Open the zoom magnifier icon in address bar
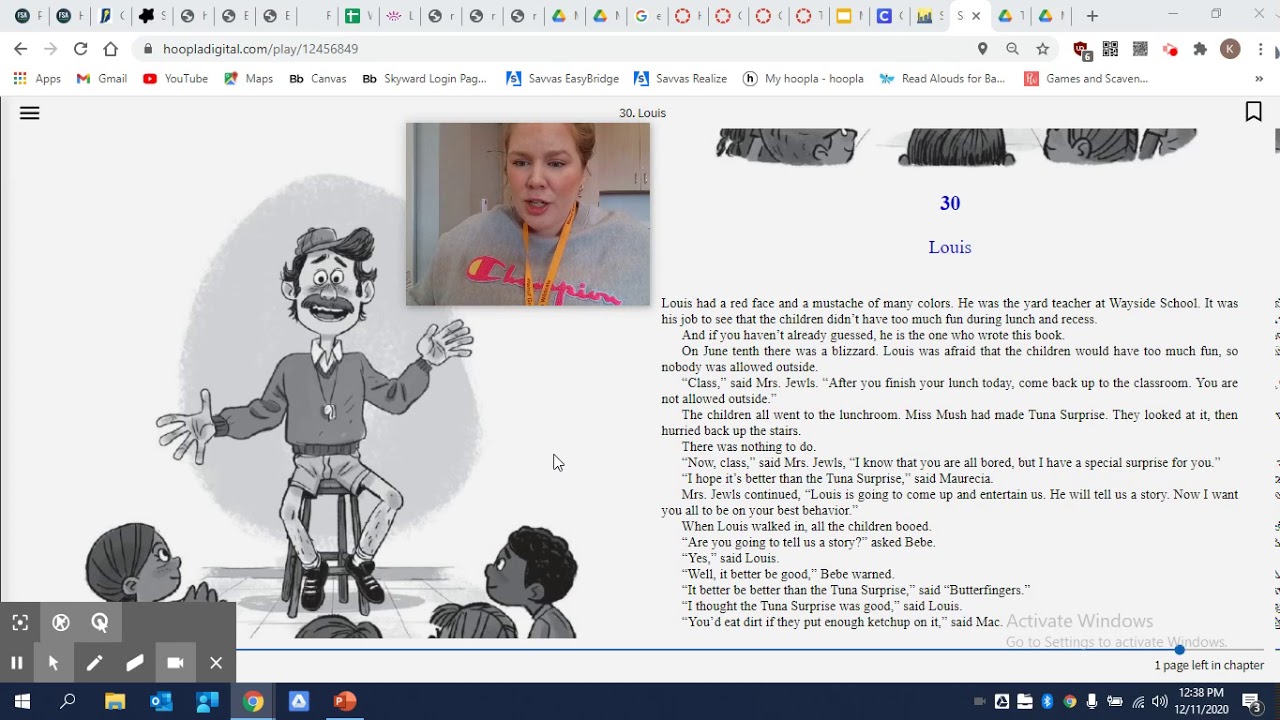 tap(1012, 49)
